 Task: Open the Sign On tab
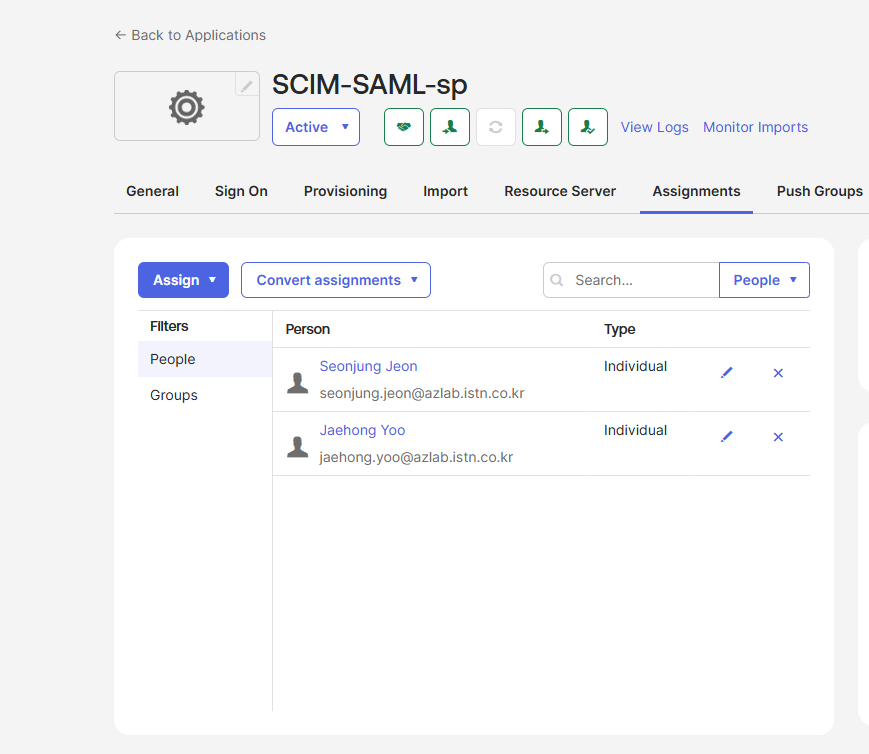click(241, 191)
